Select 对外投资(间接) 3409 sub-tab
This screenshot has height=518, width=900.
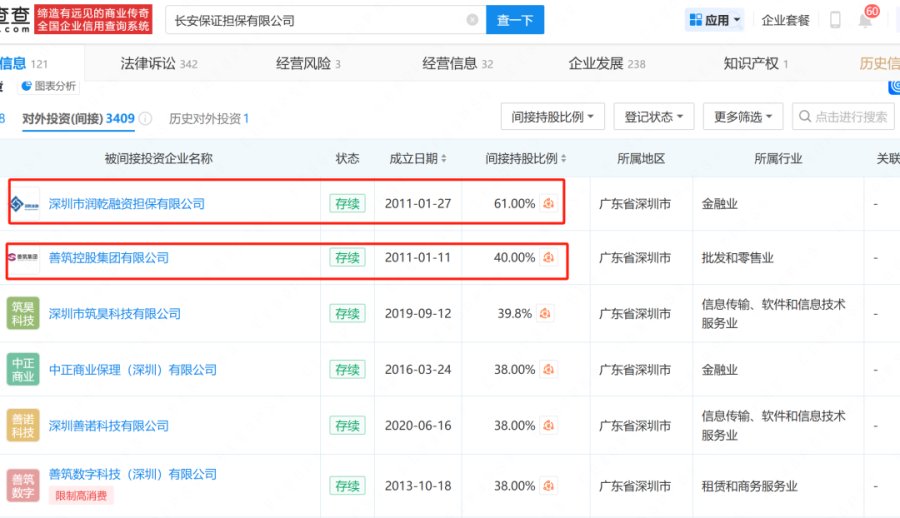(78, 118)
